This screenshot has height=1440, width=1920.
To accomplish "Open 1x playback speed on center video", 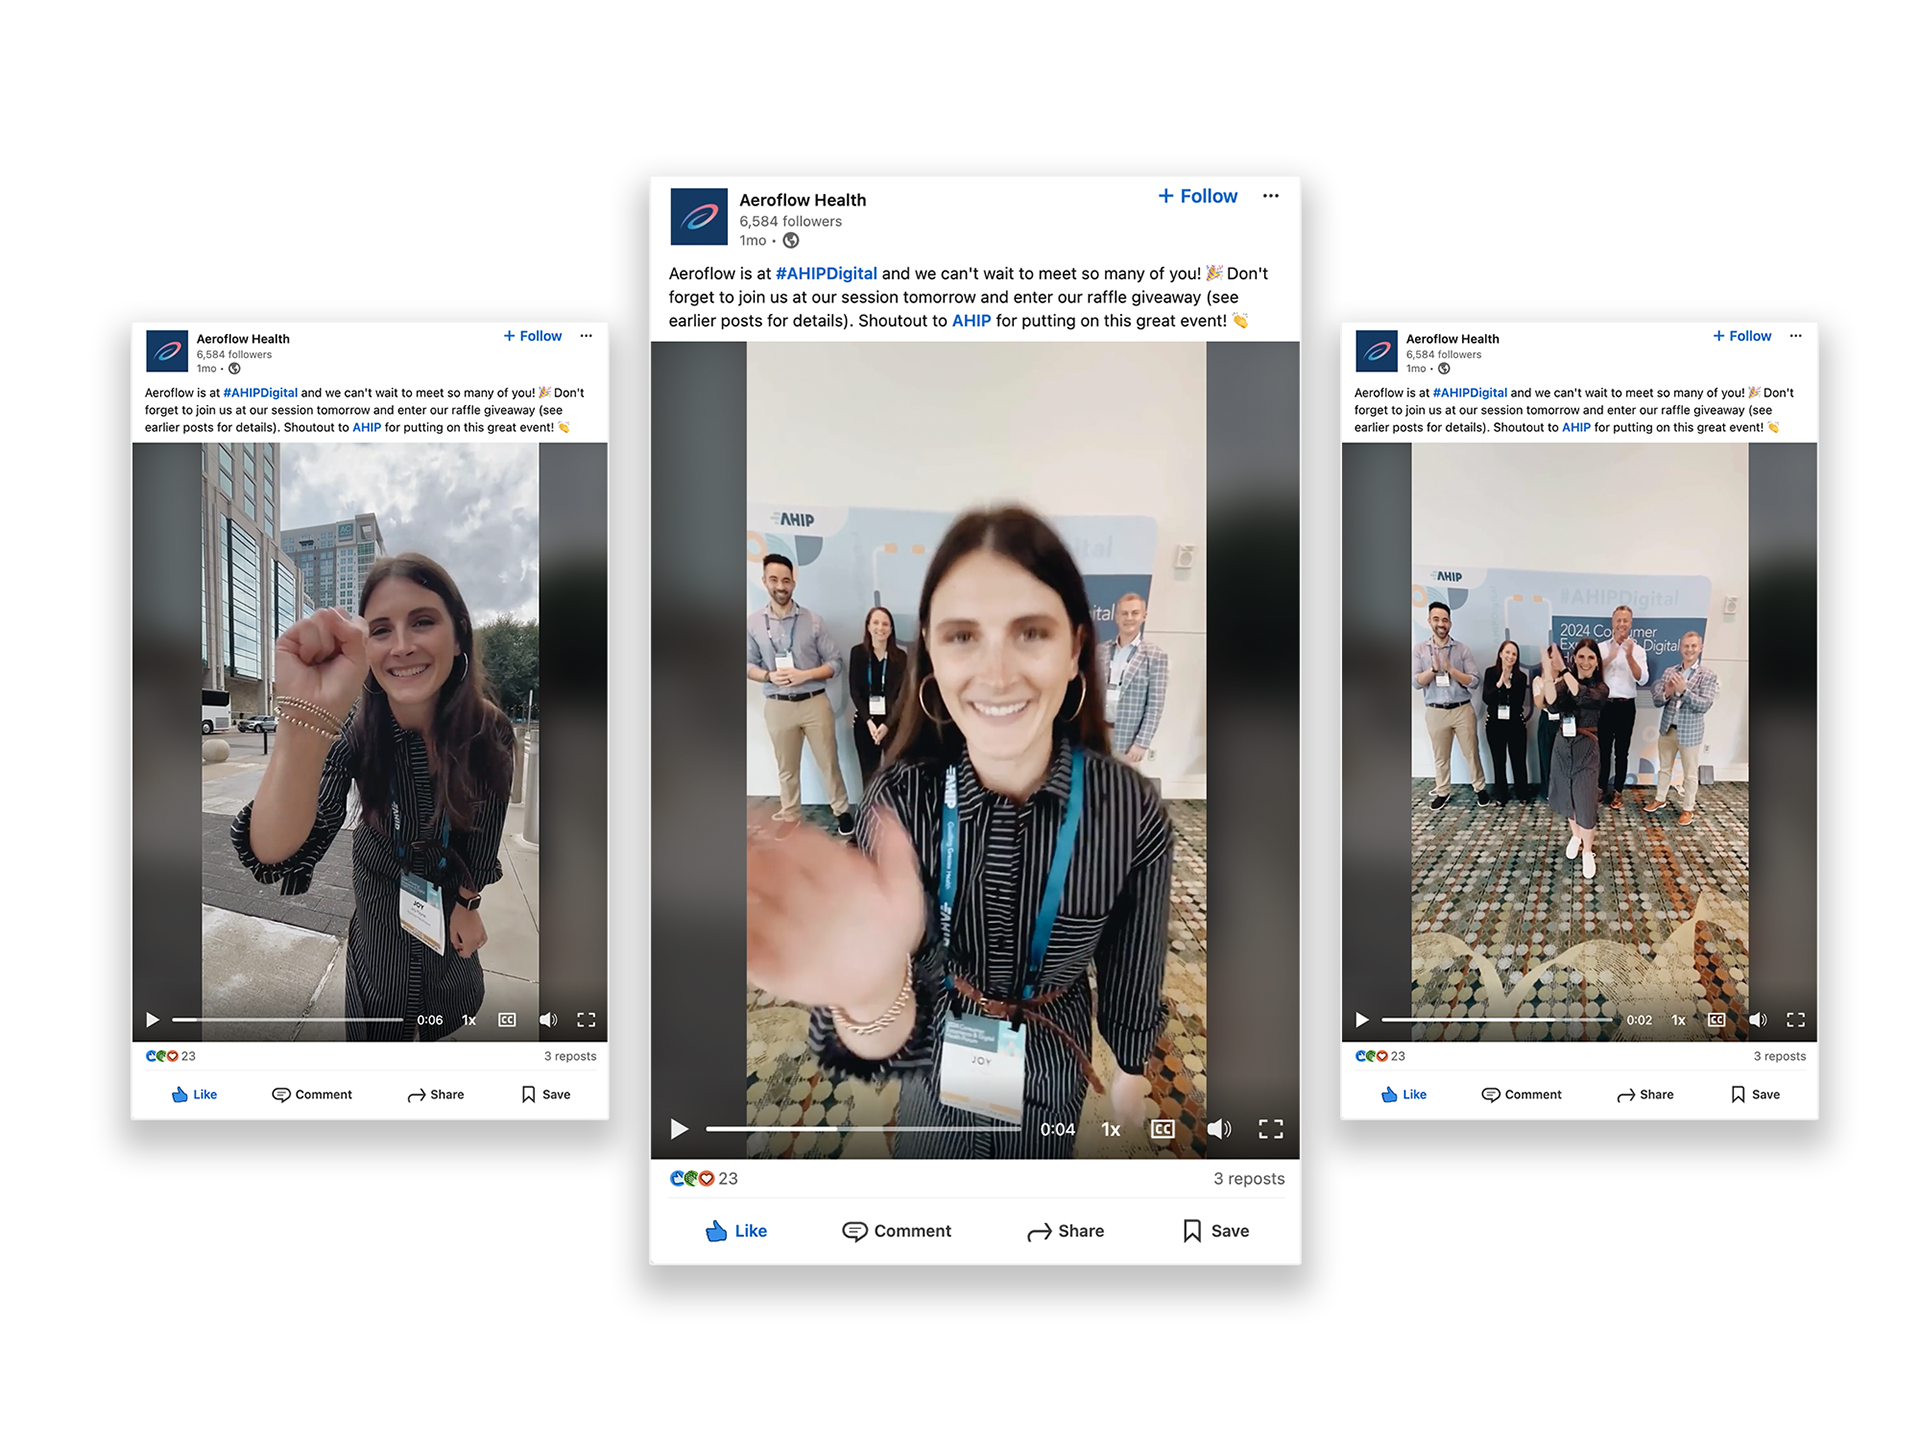I will (1110, 1129).
